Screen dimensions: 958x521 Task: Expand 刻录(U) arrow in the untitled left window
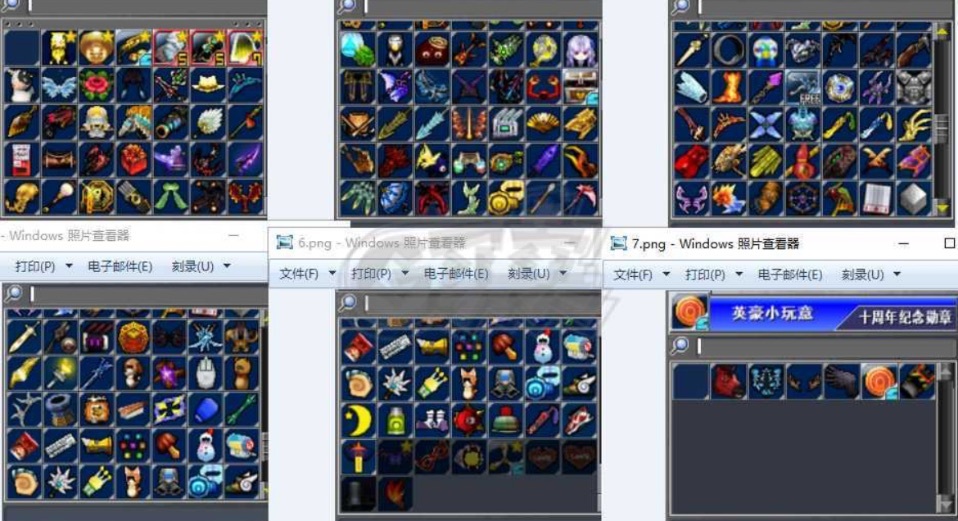pos(227,266)
